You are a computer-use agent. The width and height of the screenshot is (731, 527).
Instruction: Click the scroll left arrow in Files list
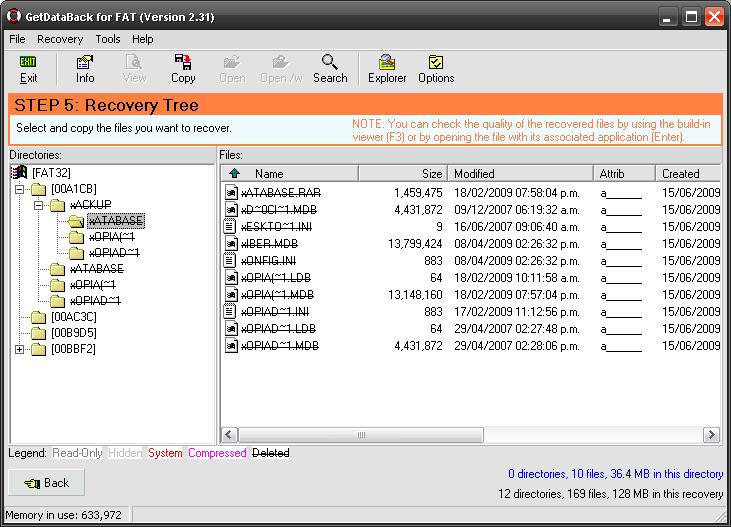click(x=229, y=435)
